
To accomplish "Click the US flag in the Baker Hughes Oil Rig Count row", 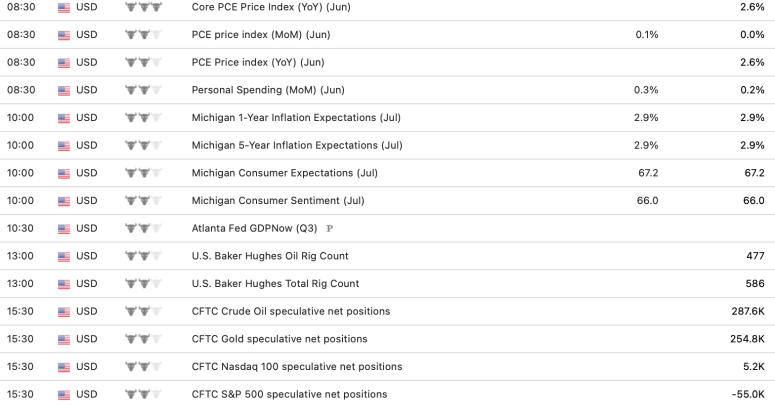I will click(65, 256).
